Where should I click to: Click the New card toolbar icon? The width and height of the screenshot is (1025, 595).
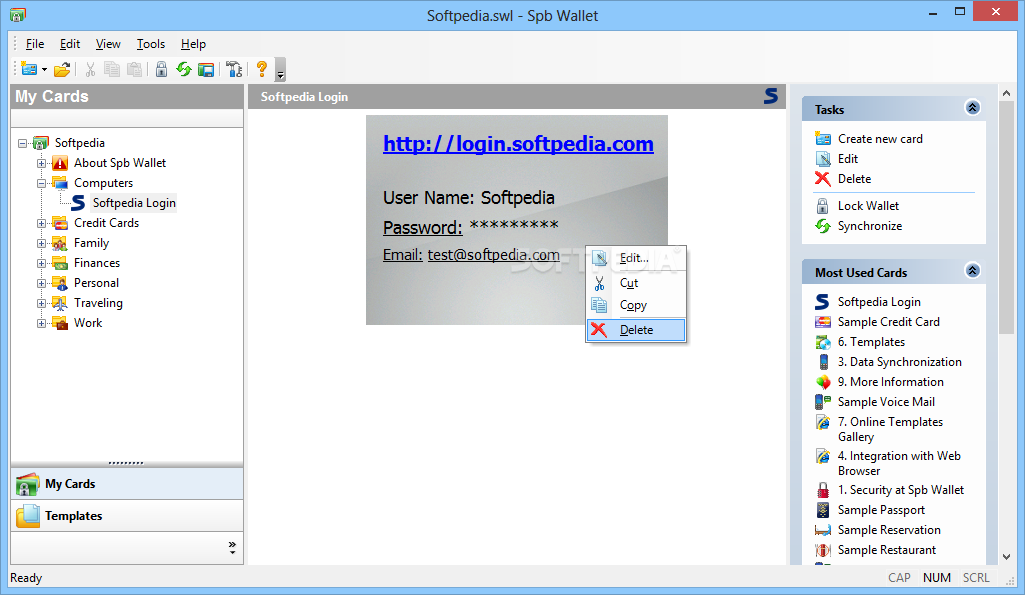pos(29,69)
